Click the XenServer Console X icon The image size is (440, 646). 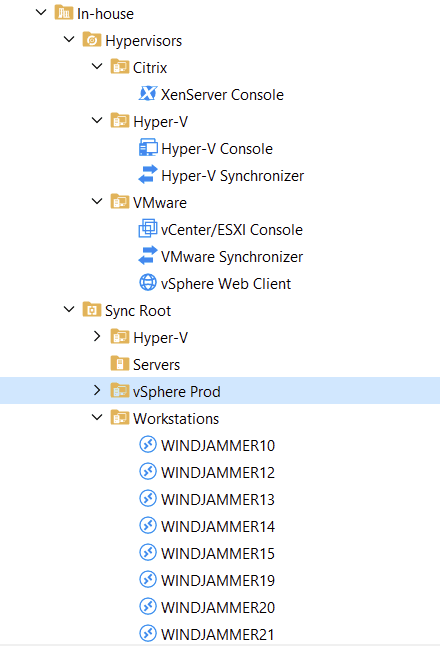(147, 94)
